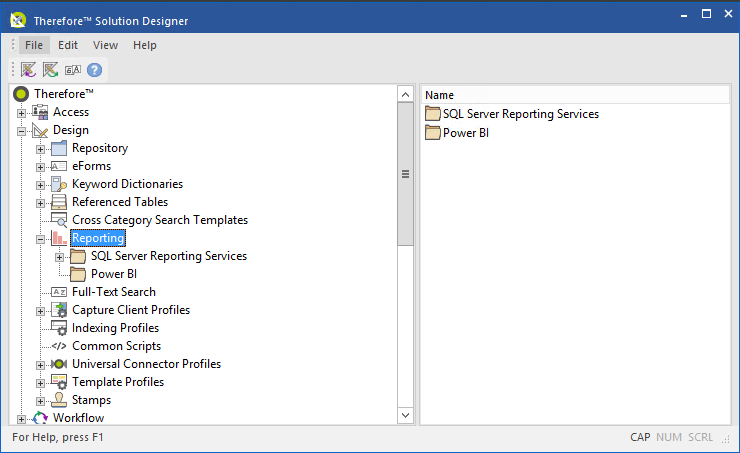The width and height of the screenshot is (740, 453).
Task: Select Reporting tree item label
Action: tap(98, 238)
